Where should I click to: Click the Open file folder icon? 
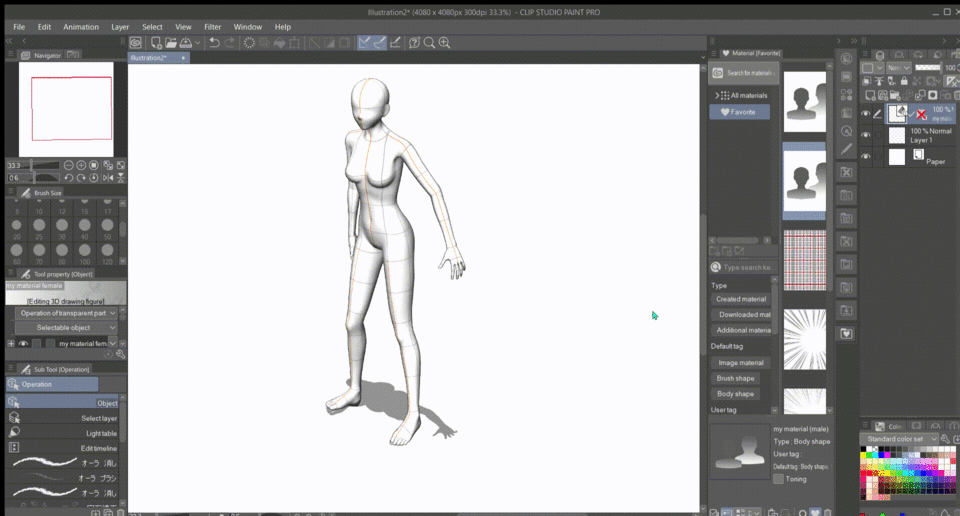[171, 43]
